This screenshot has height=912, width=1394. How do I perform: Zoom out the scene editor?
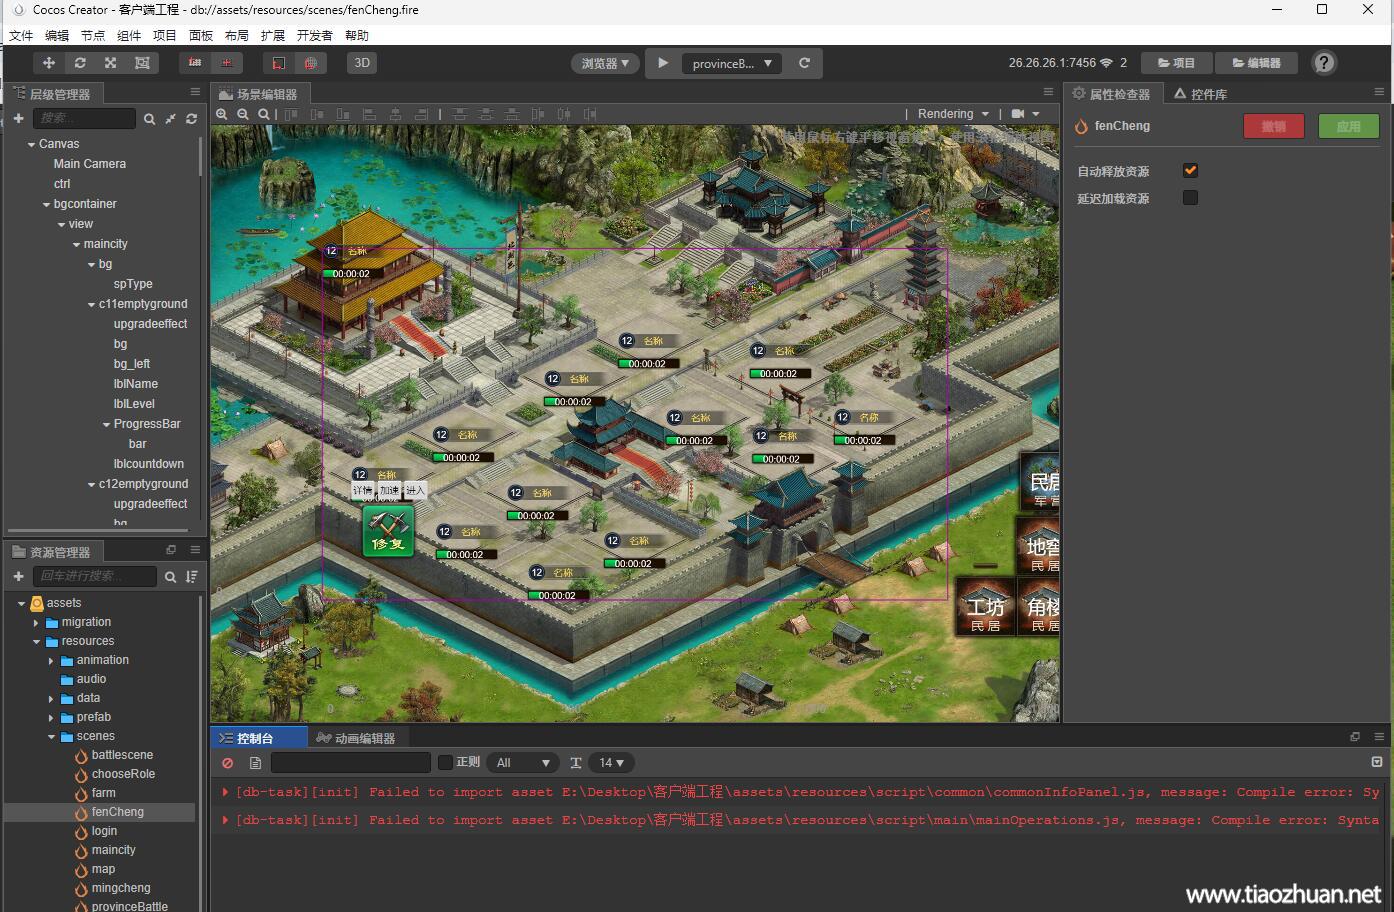(243, 114)
